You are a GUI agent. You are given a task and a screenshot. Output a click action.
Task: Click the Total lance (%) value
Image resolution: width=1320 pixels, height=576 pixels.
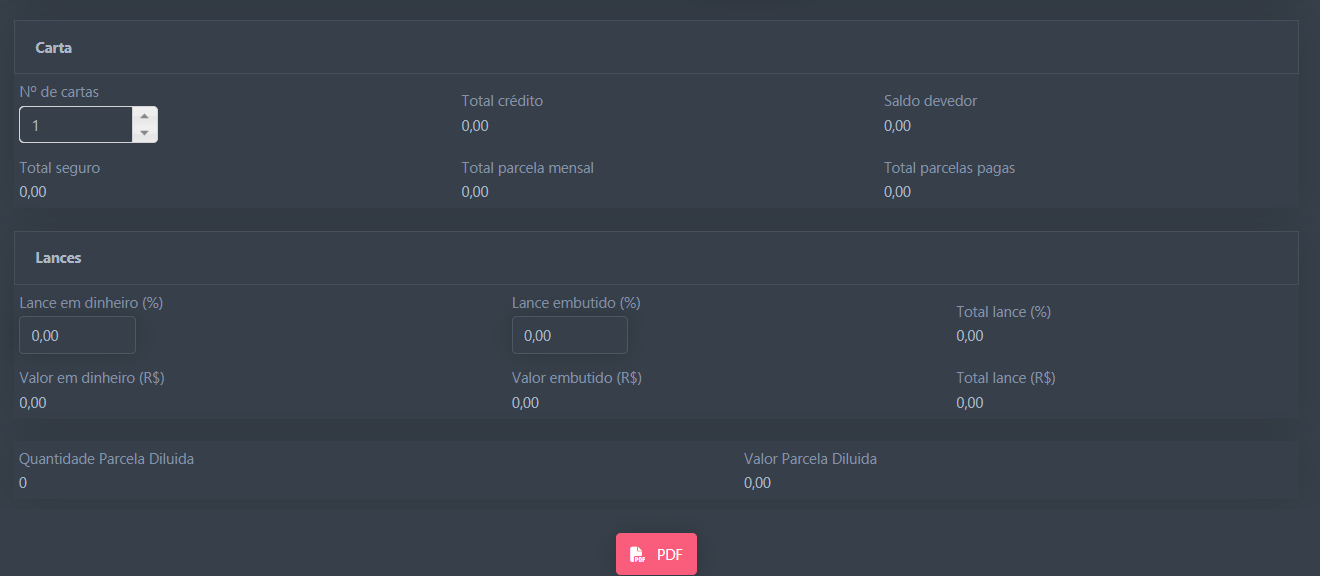pyautogui.click(x=969, y=336)
